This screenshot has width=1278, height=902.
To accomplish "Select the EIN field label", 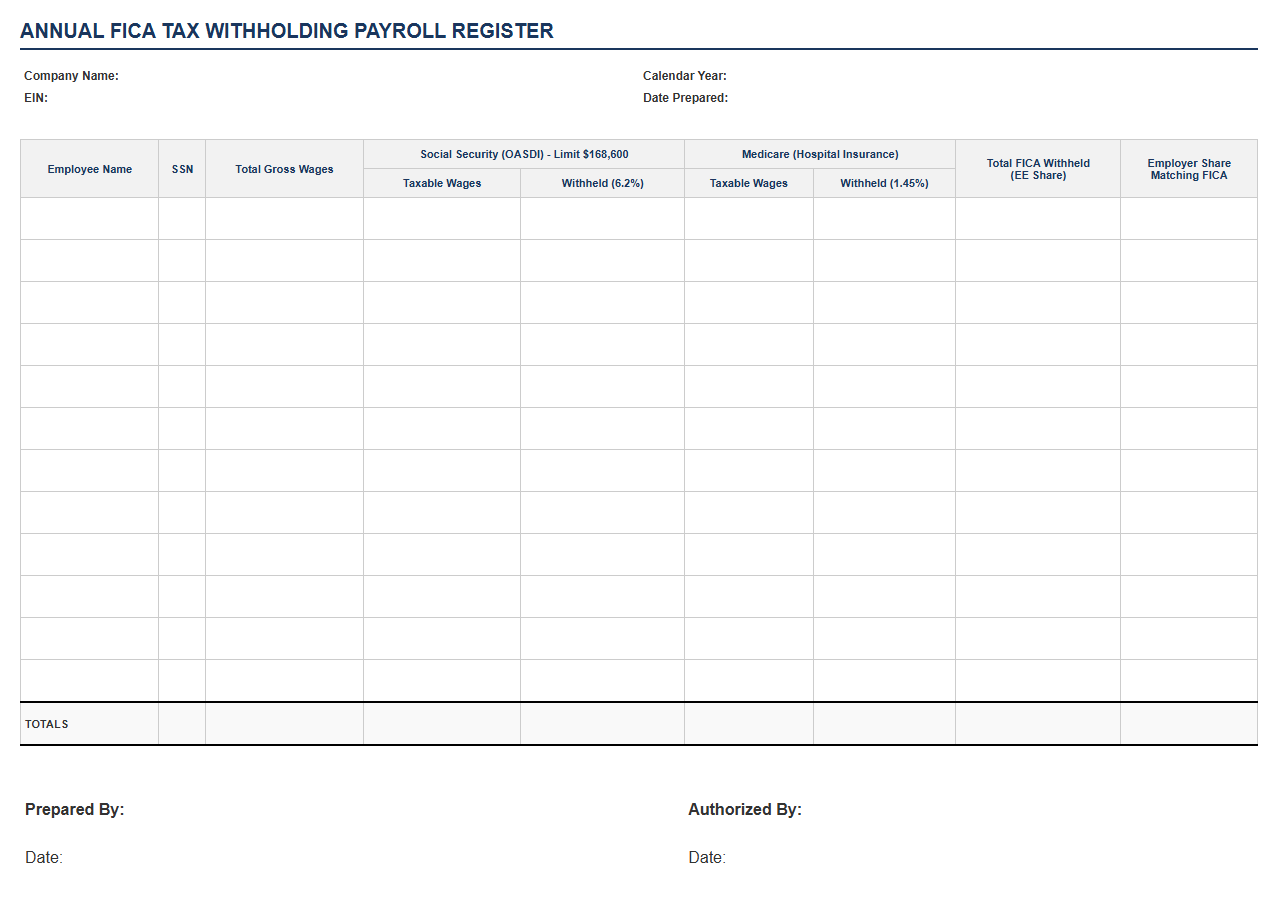I will [36, 98].
